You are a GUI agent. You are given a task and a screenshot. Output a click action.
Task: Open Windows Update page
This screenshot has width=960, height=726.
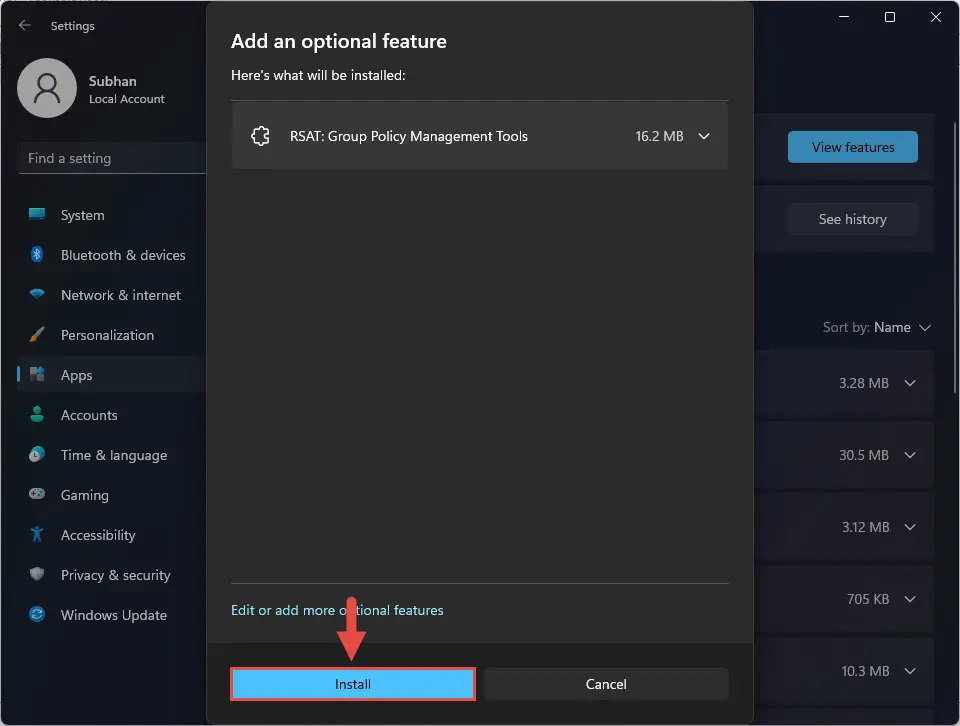114,615
